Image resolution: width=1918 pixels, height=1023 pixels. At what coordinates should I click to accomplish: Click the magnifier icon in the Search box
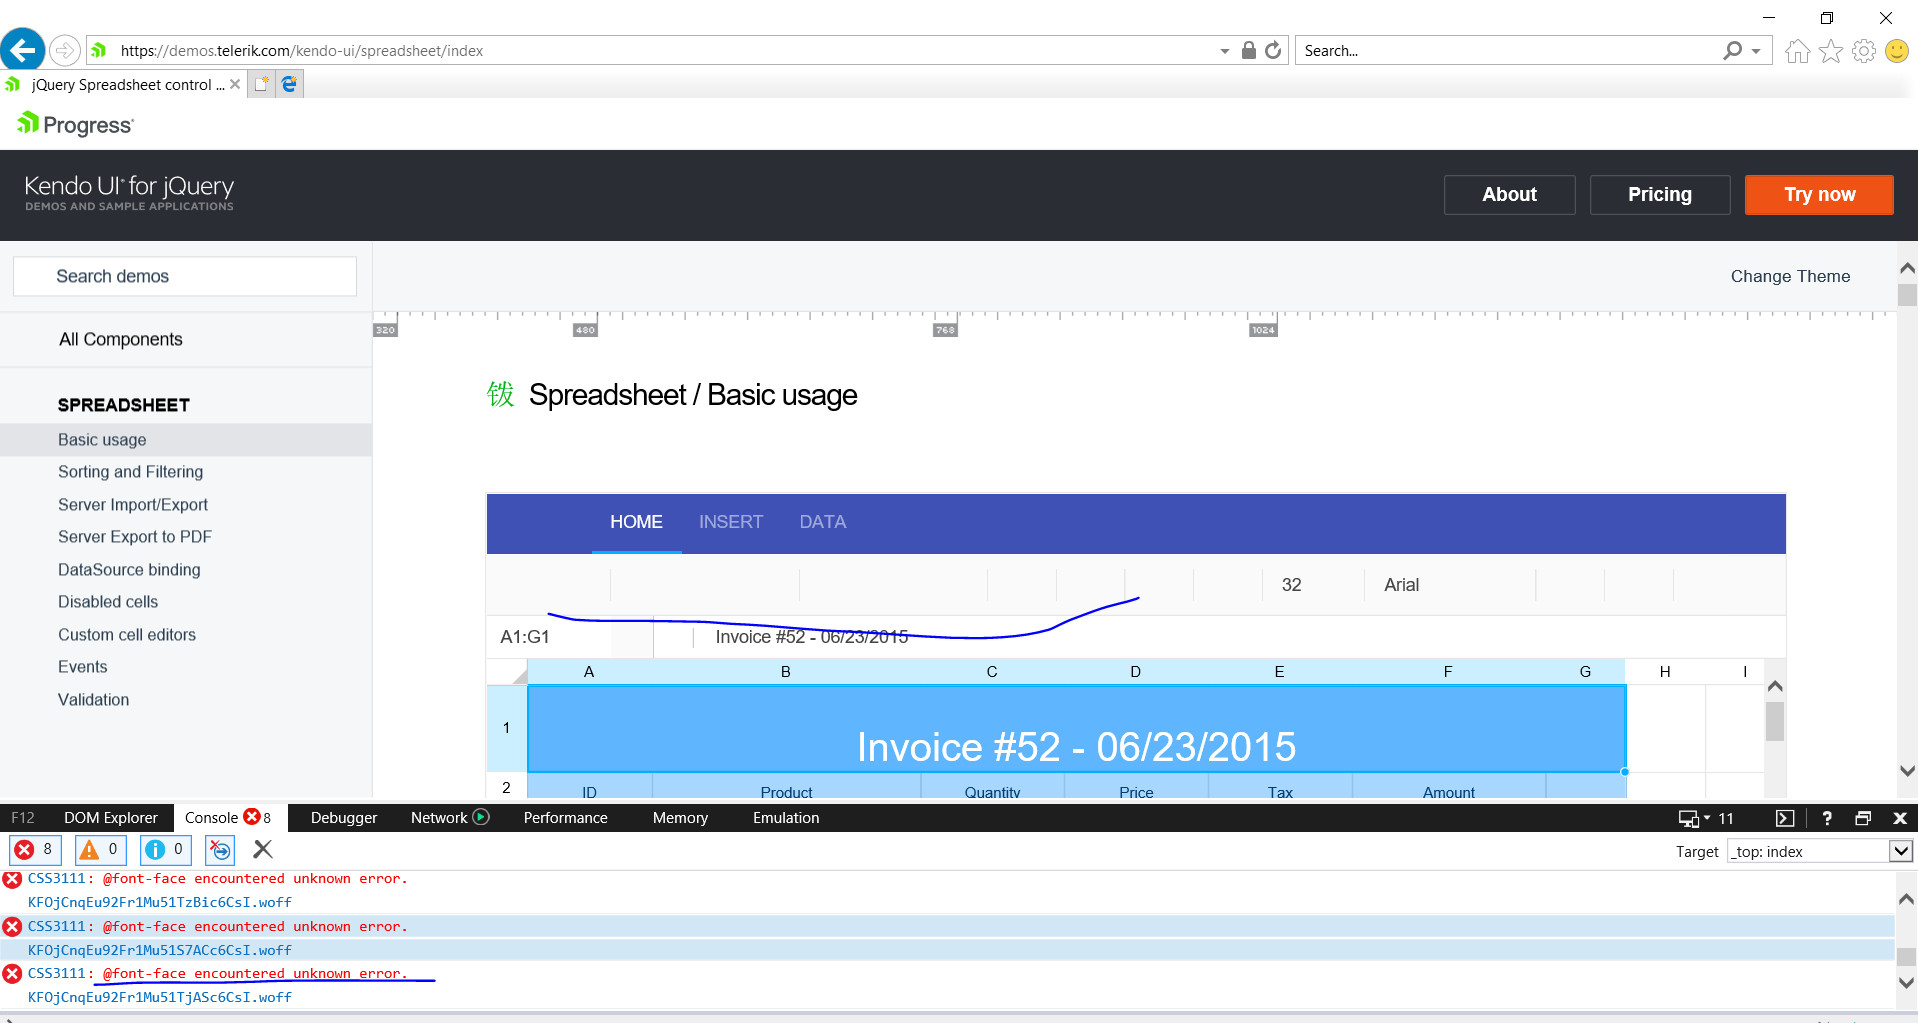pos(1733,50)
